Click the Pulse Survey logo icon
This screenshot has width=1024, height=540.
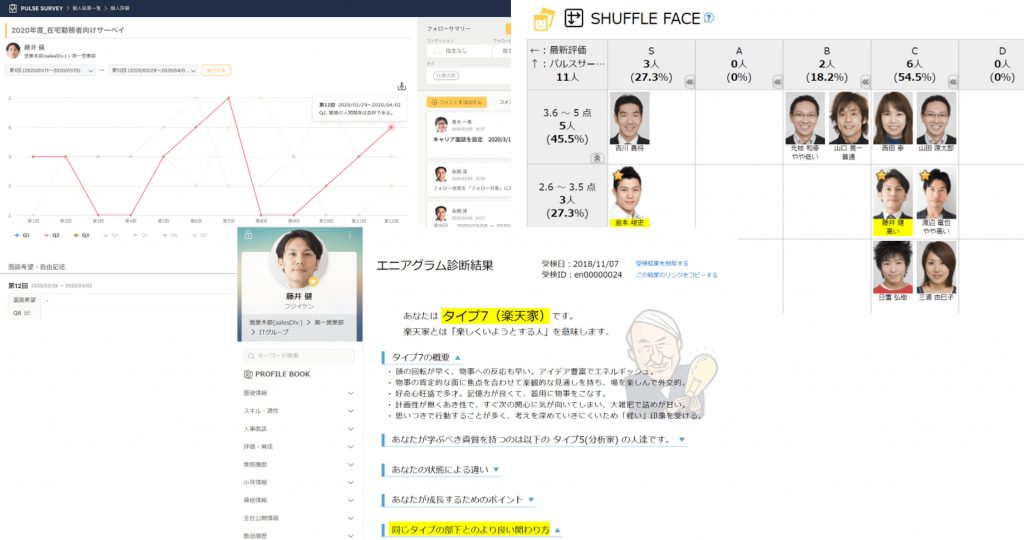coord(12,7)
